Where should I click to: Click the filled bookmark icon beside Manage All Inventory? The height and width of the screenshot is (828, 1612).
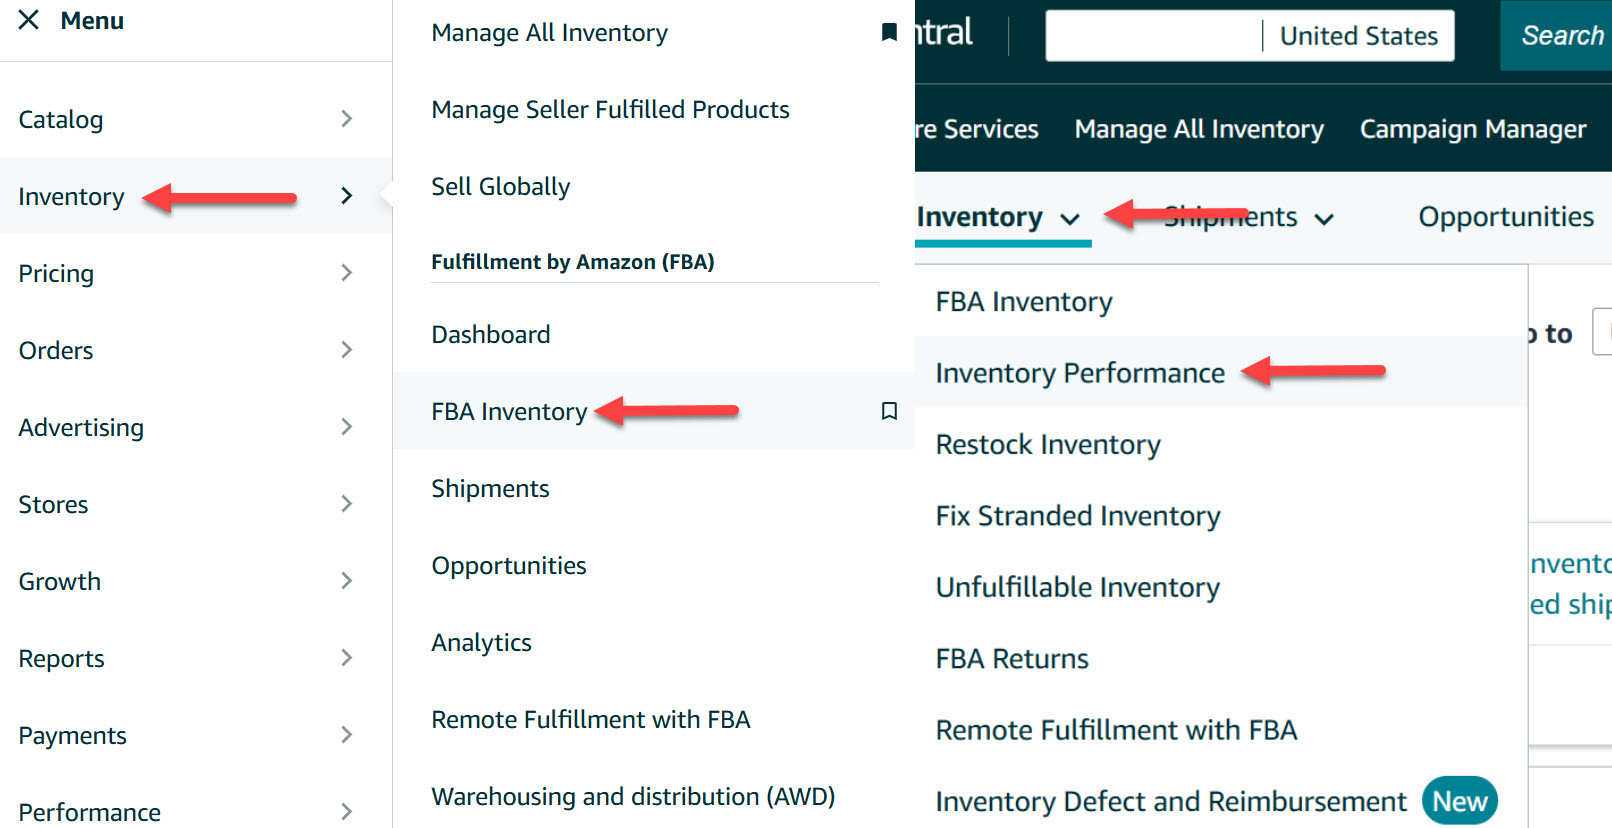pyautogui.click(x=888, y=33)
